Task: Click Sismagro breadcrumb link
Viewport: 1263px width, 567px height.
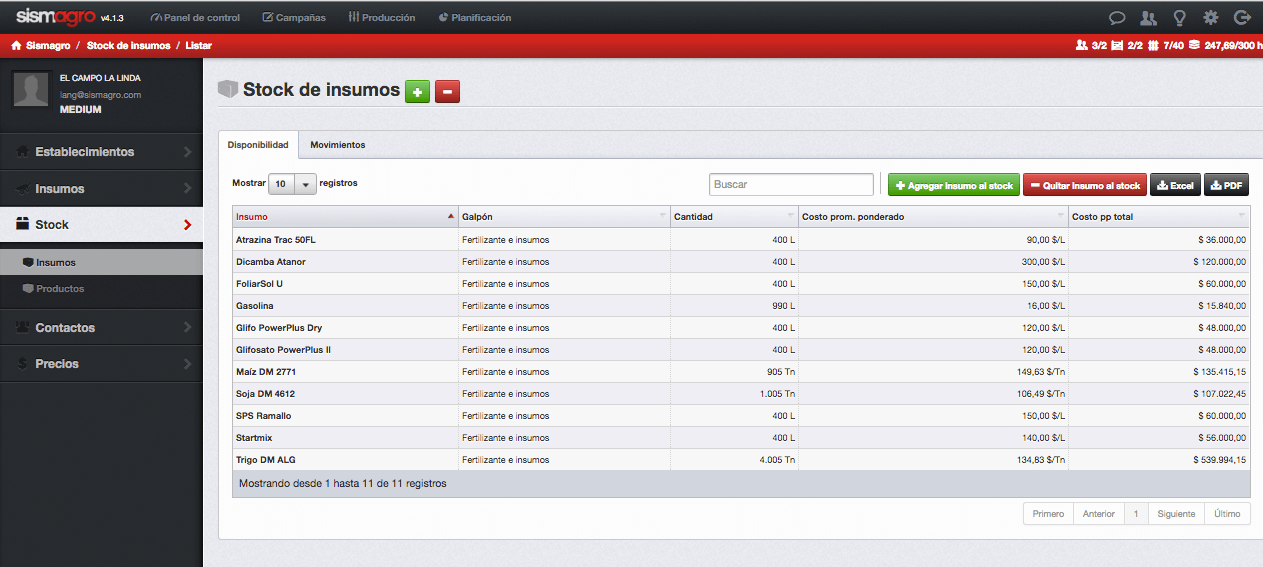Action: point(47,45)
